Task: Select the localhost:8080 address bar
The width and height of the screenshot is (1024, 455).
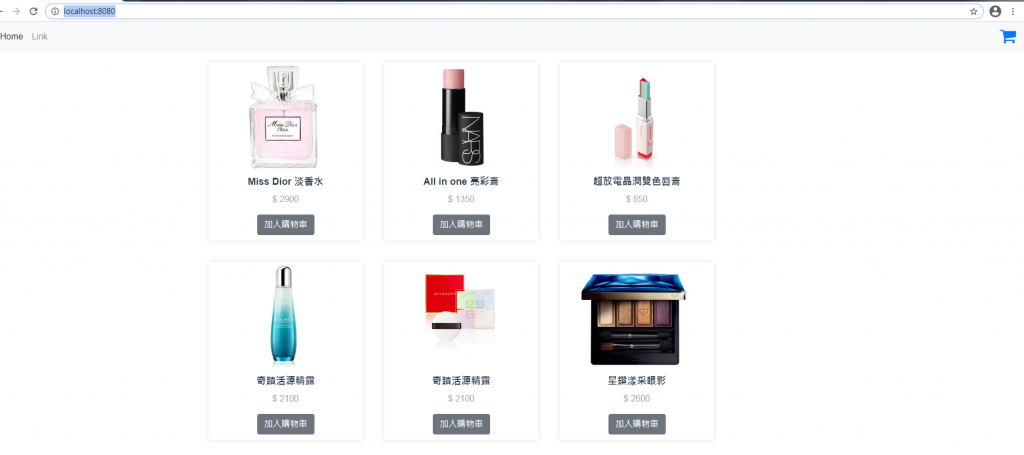Action: pyautogui.click(x=514, y=11)
